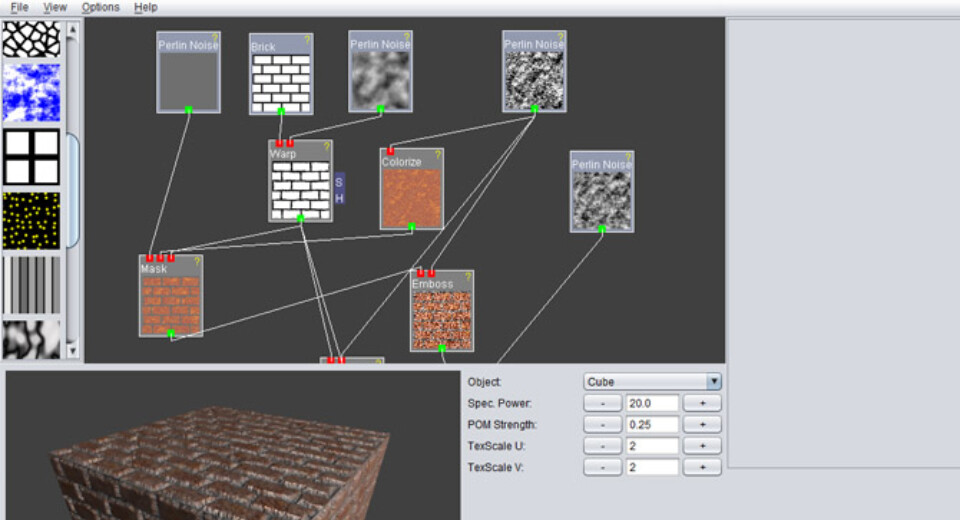Open the Options menu
Viewport: 960px width, 520px height.
tap(100, 7)
